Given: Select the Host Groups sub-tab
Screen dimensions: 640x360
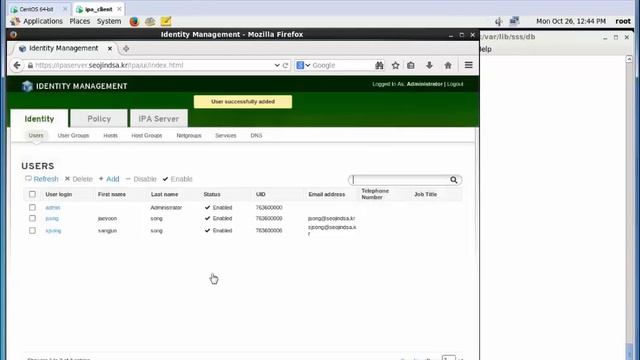Looking at the screenshot, I should pos(147,136).
